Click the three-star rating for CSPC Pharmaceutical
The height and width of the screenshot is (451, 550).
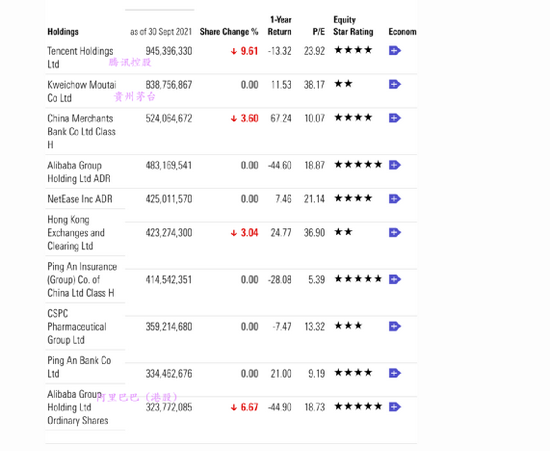point(348,326)
